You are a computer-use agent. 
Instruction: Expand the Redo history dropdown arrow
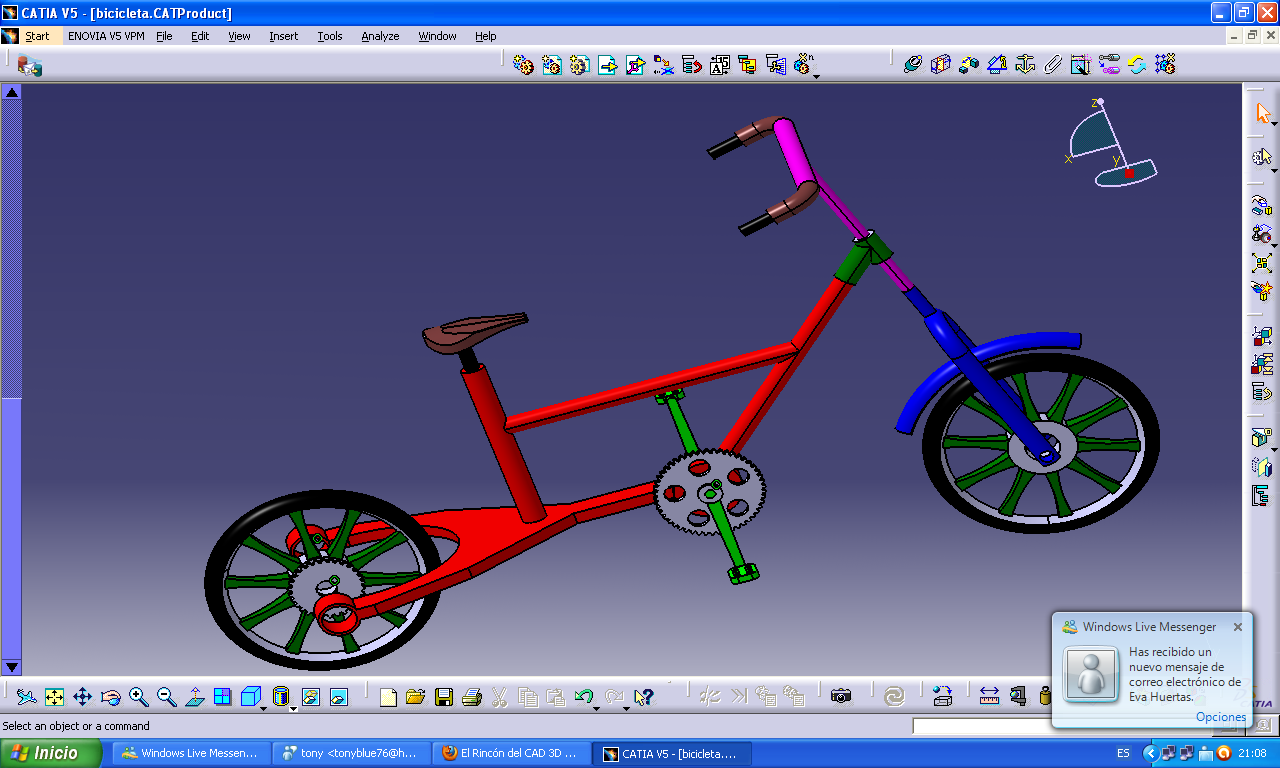pos(626,708)
